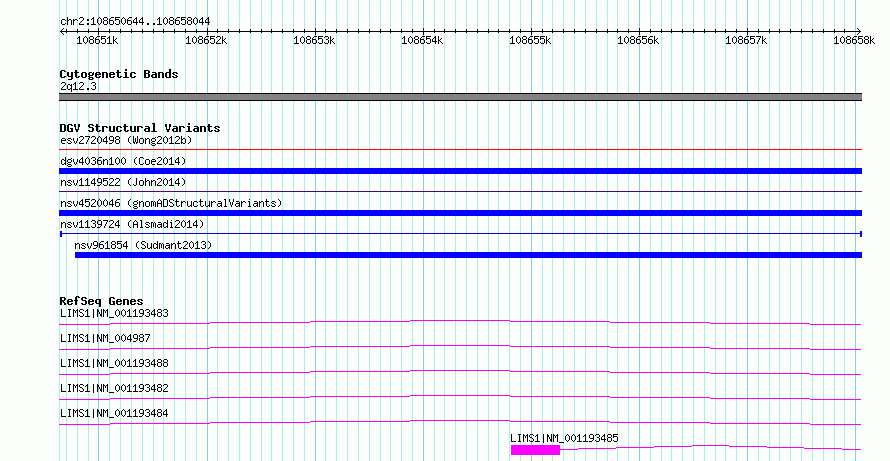This screenshot has height=461, width=890.
Task: Open variant nsv1149522 (John2014) label
Action: tap(123, 182)
